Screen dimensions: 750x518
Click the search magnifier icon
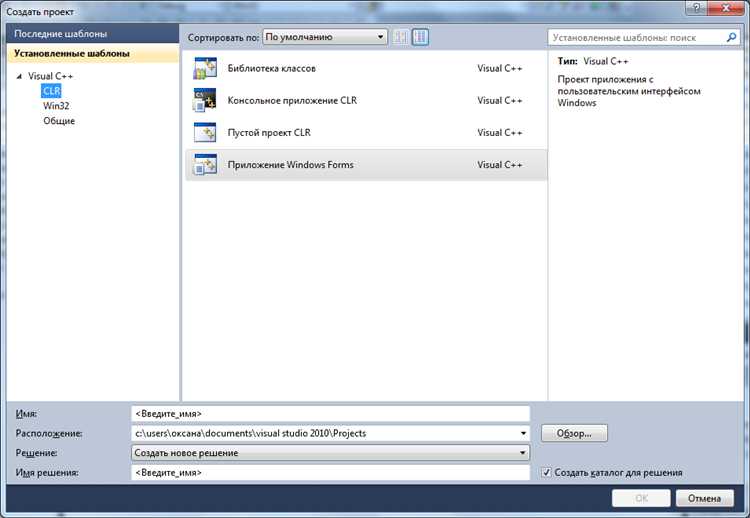731,37
